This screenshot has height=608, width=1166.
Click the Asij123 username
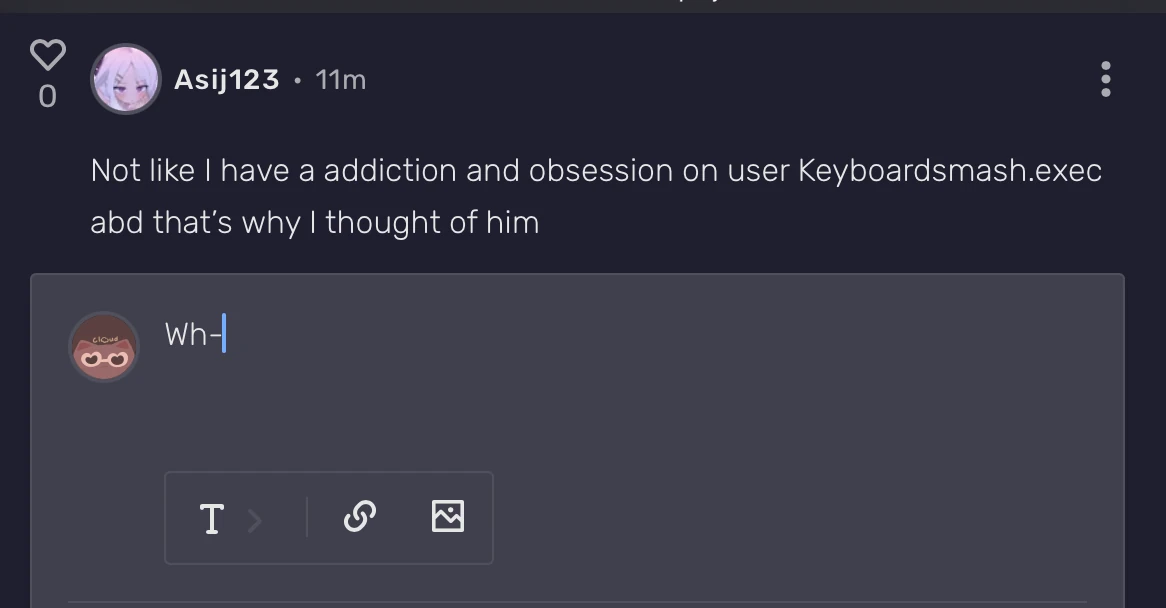pyautogui.click(x=226, y=80)
